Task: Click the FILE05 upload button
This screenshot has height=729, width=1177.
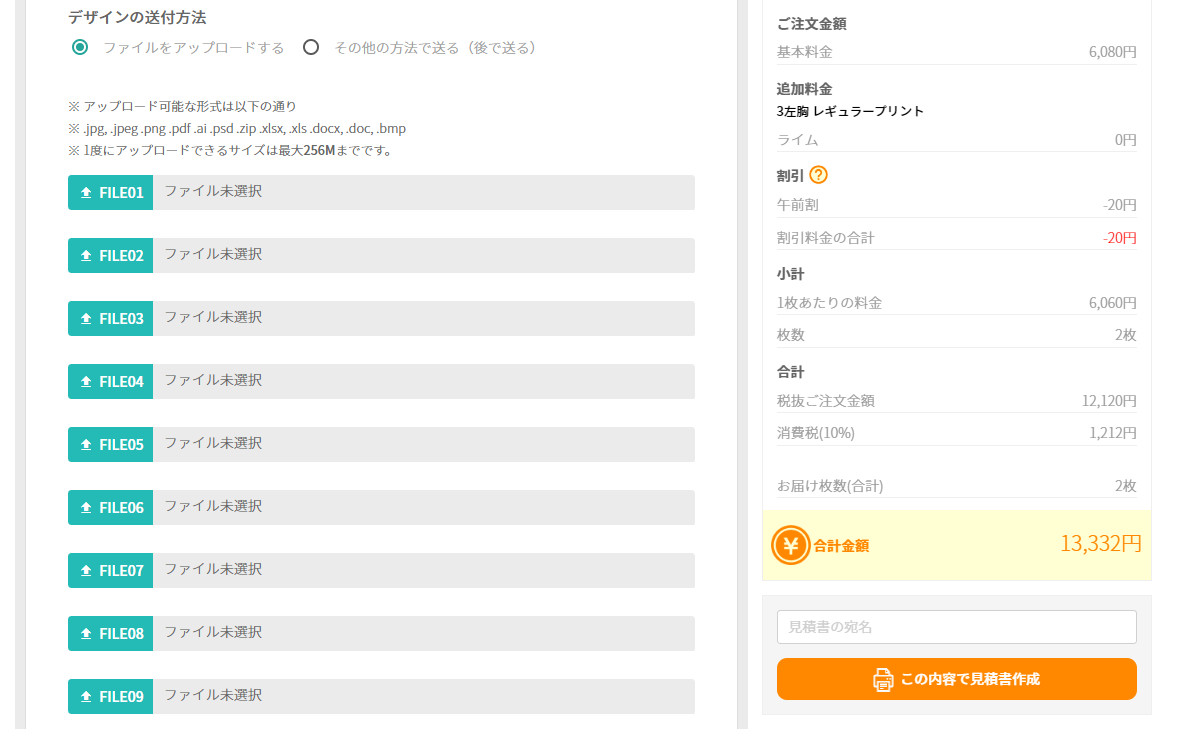Action: [111, 445]
